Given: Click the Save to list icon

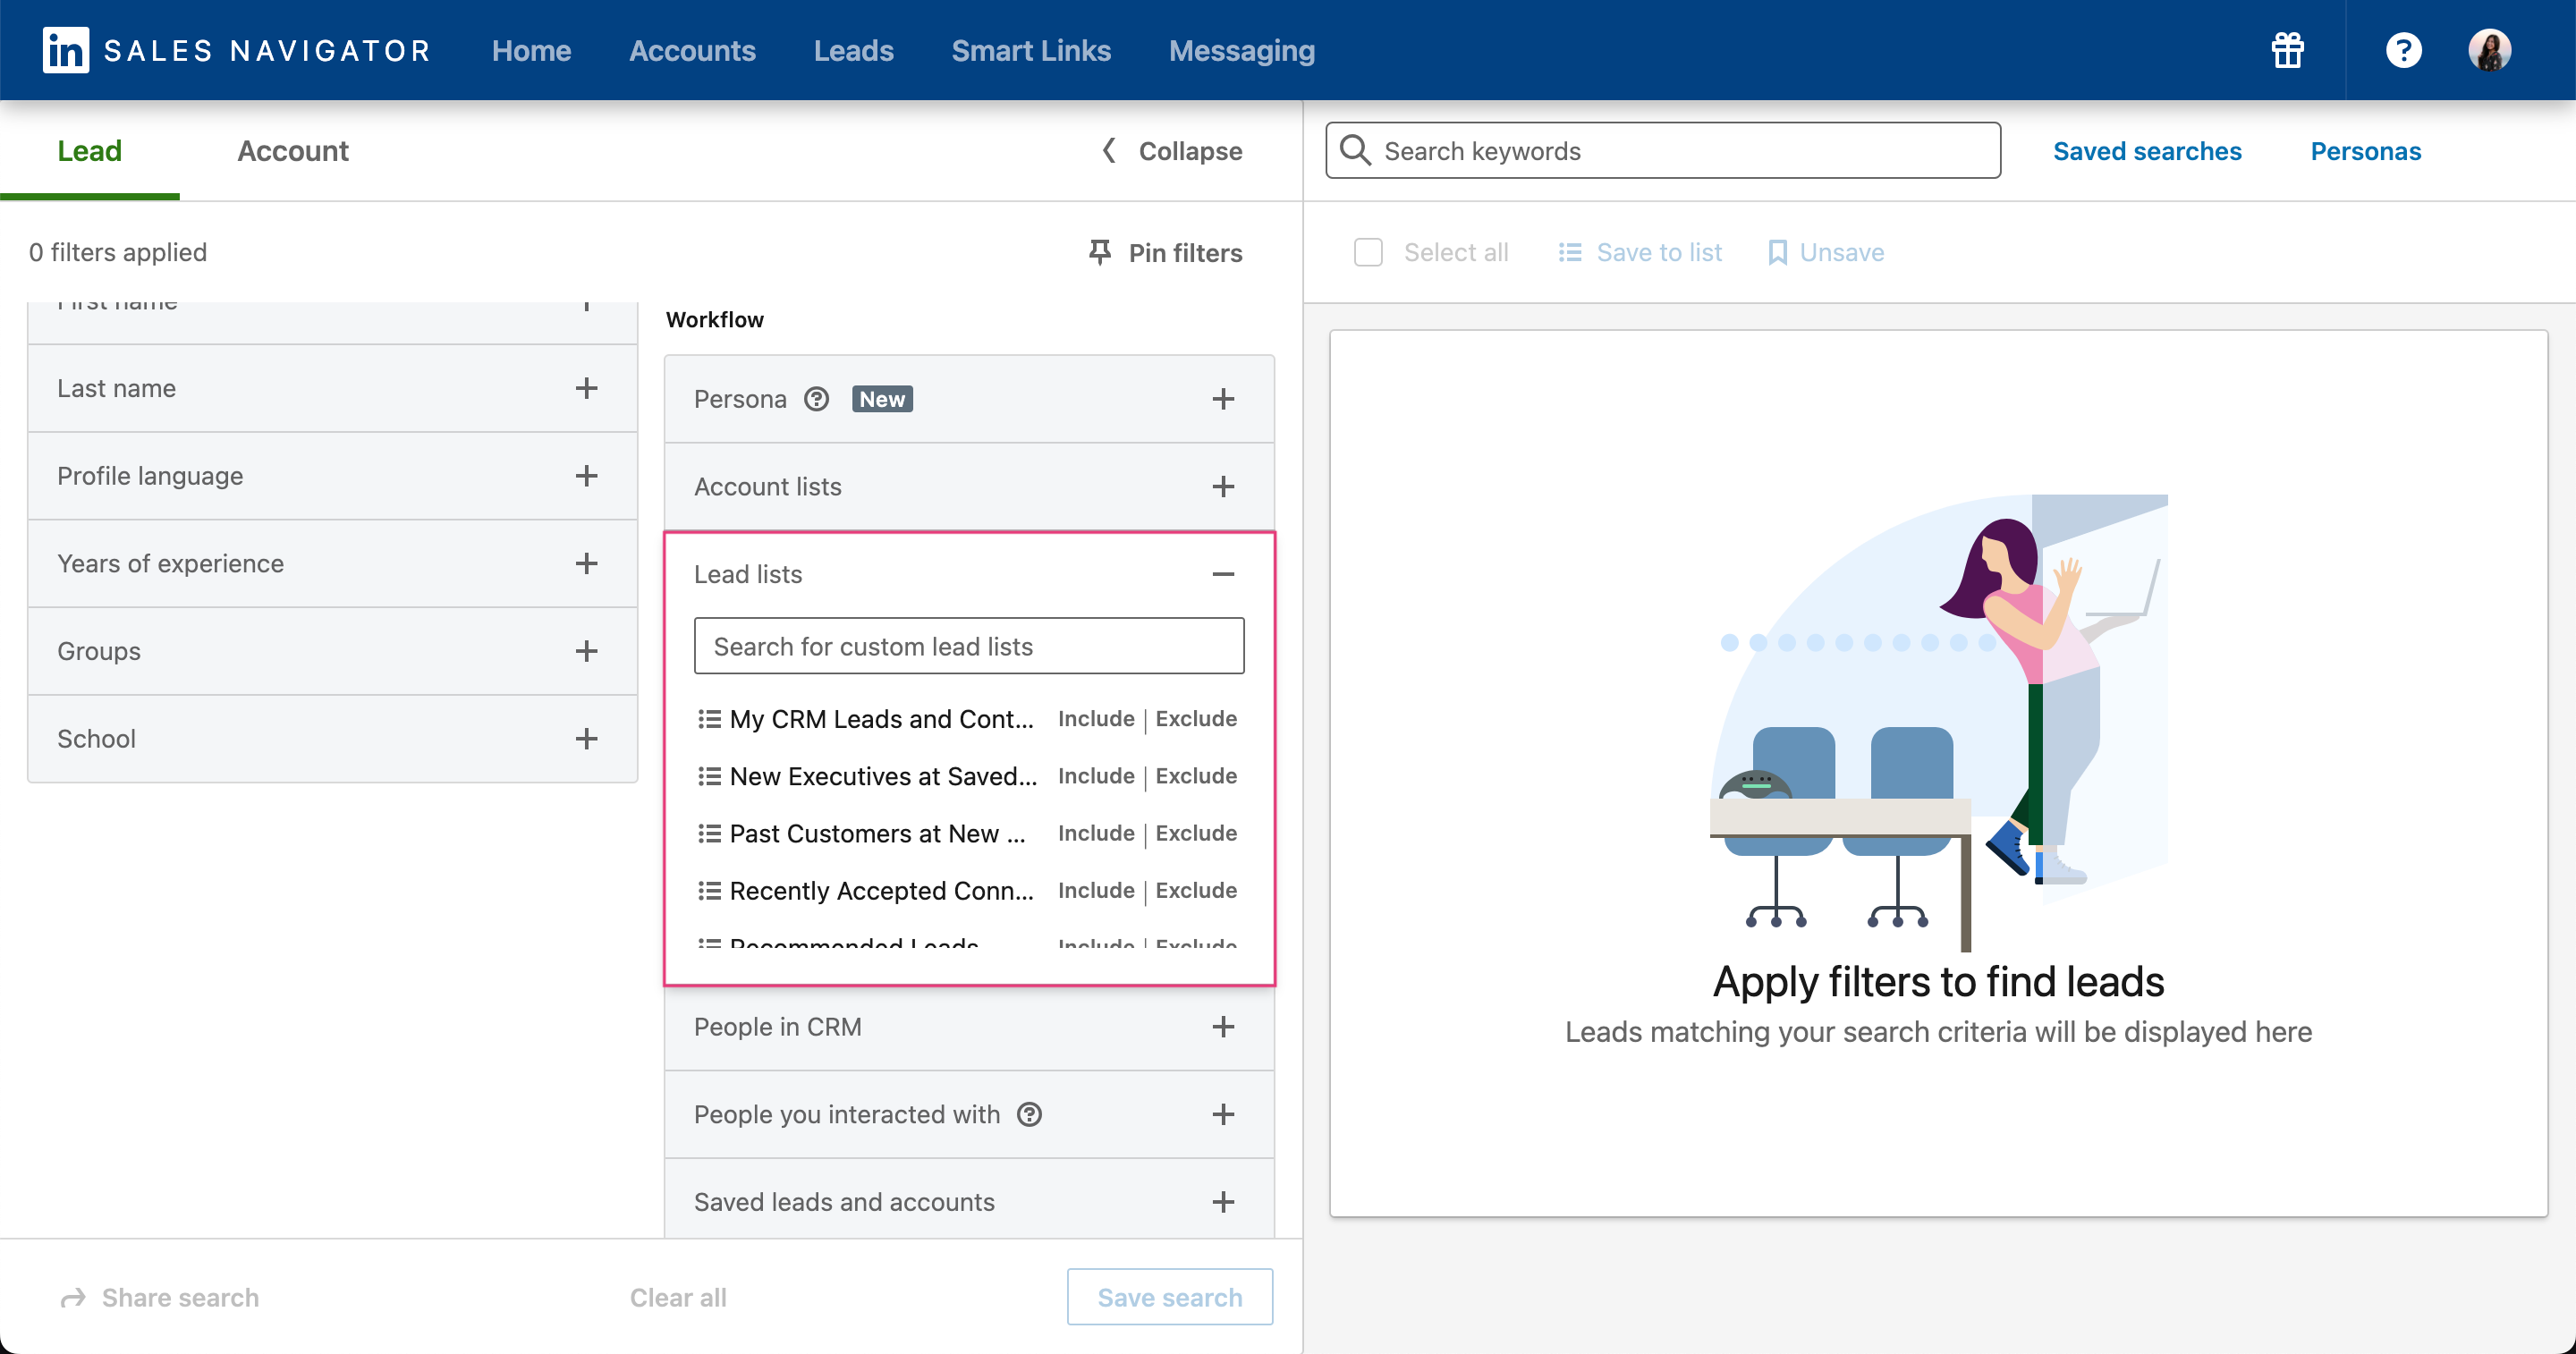Looking at the screenshot, I should pyautogui.click(x=1570, y=252).
